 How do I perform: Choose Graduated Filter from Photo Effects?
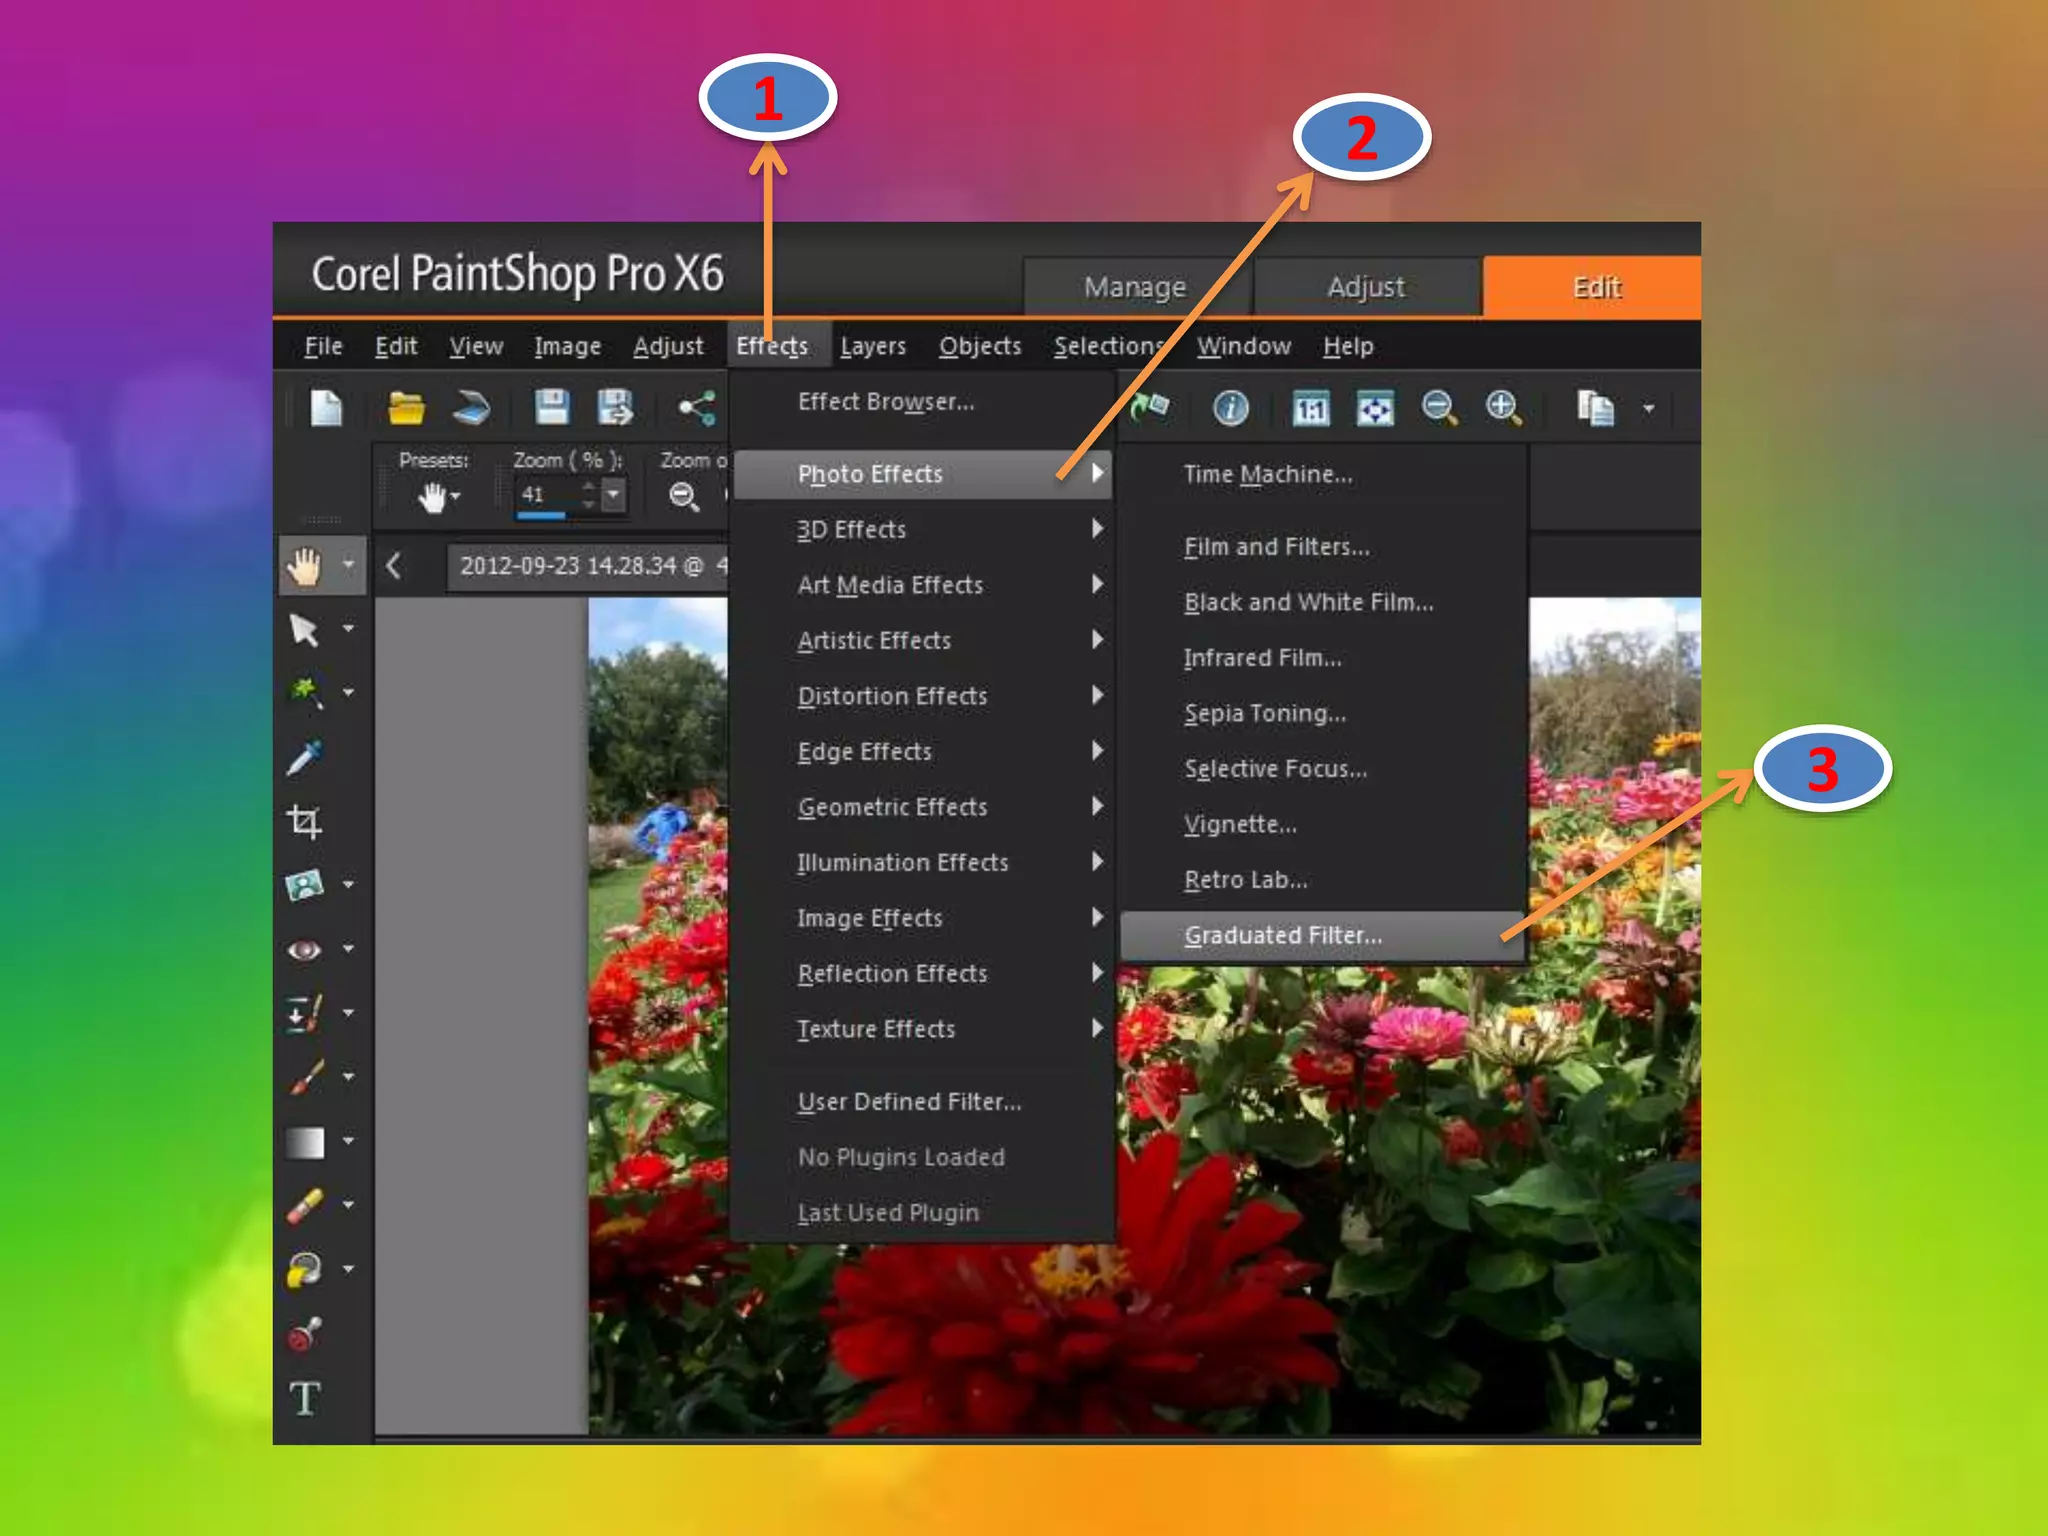(1283, 936)
